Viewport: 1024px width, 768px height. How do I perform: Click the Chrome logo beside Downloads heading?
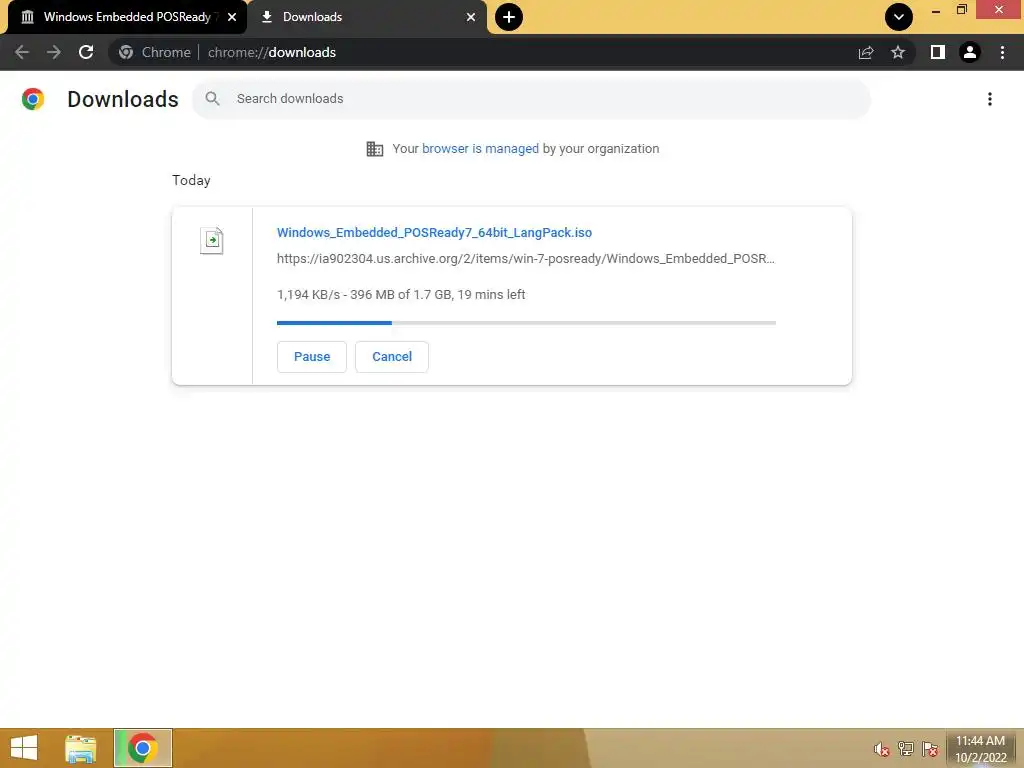33,99
